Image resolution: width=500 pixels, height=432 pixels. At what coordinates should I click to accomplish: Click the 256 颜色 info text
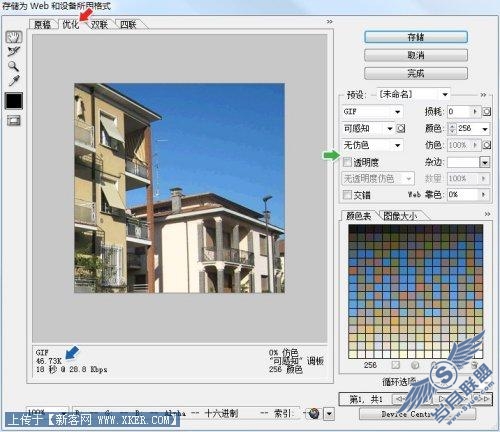pyautogui.click(x=285, y=369)
